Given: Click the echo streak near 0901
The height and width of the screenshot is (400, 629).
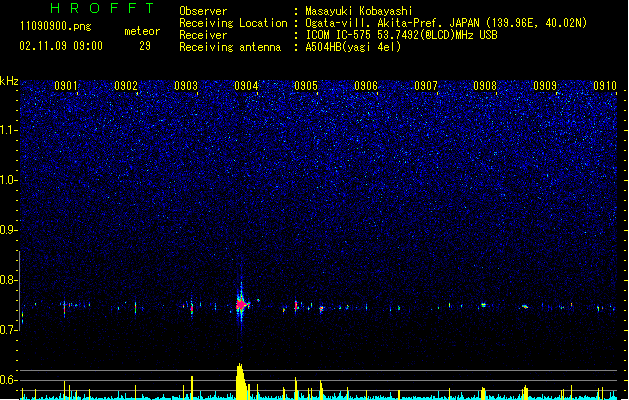Looking at the screenshot, I should point(64,308).
